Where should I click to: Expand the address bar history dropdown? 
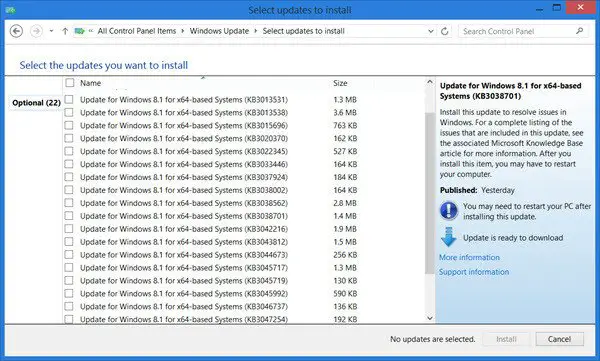[x=430, y=31]
